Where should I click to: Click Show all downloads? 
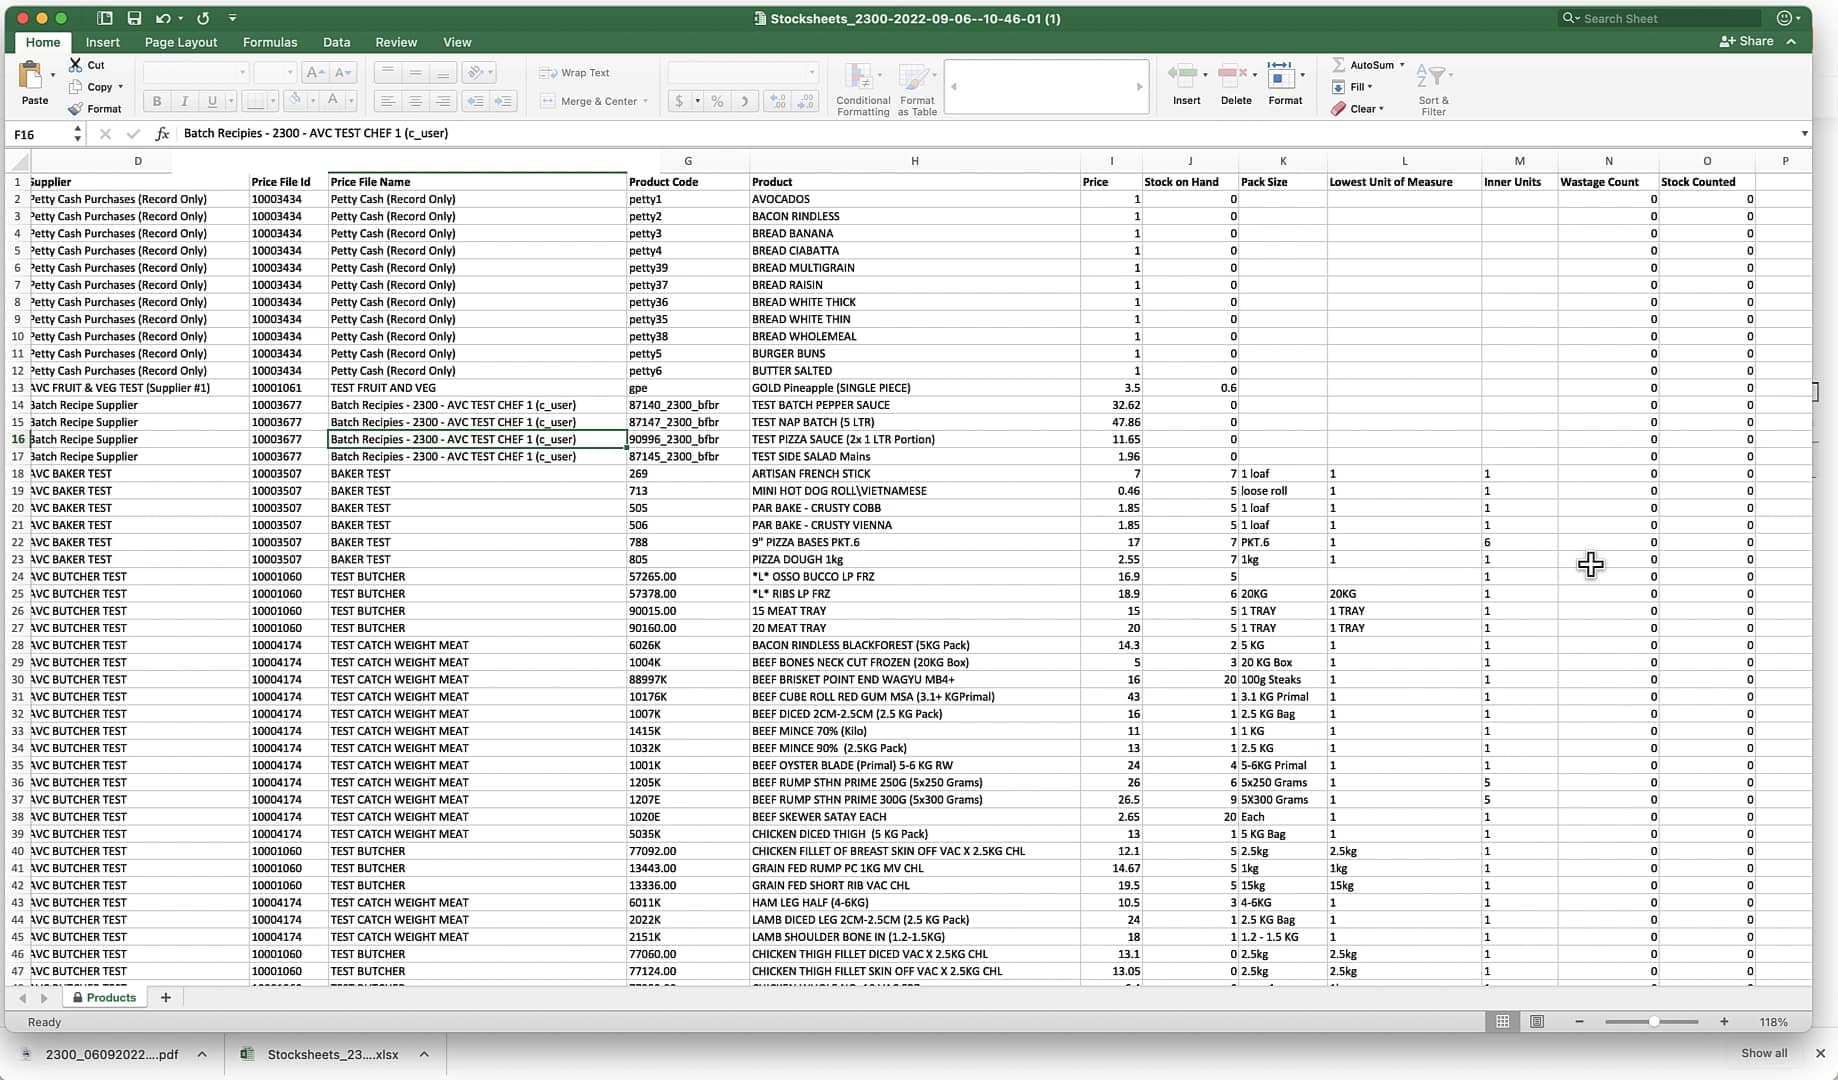point(1764,1053)
